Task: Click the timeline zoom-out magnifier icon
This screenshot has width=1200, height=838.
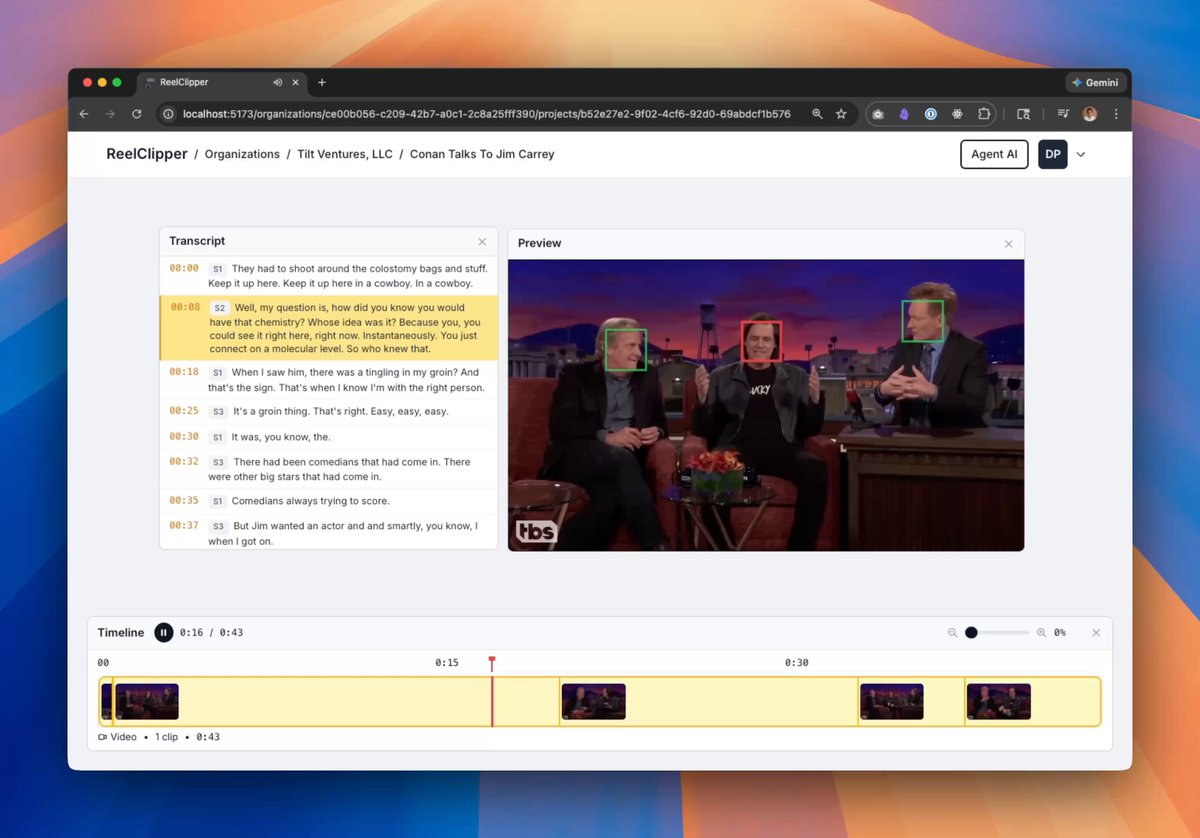Action: (x=953, y=633)
